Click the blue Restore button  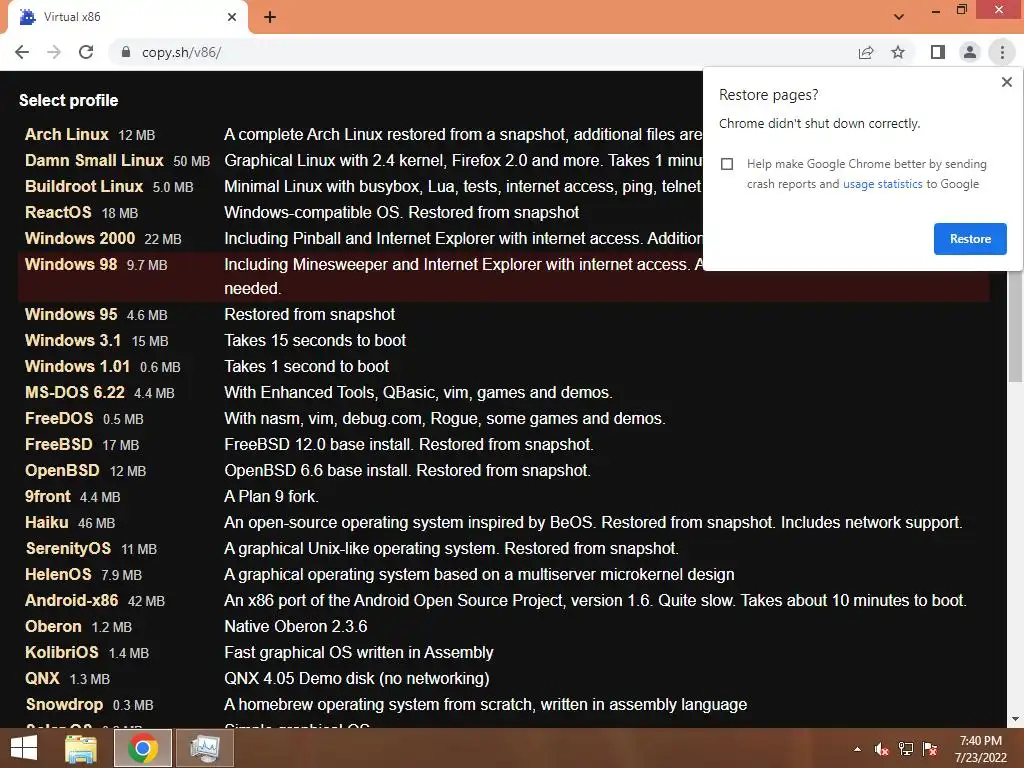pos(970,239)
